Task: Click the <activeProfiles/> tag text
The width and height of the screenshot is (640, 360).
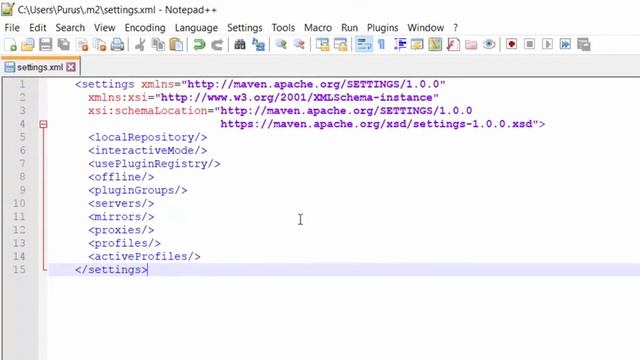Action: click(x=144, y=256)
